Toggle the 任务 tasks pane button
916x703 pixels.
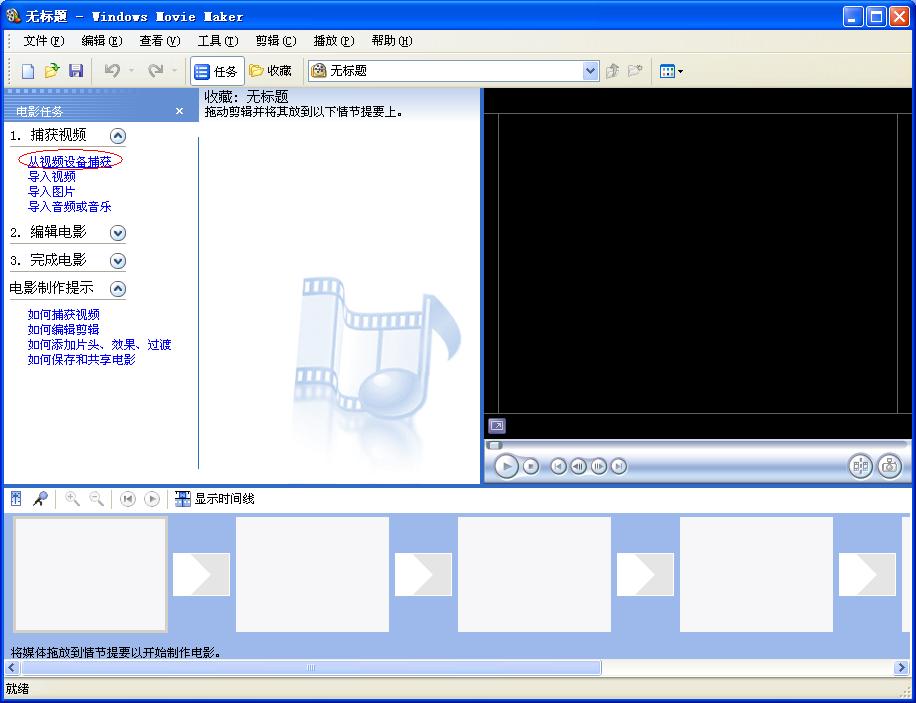216,70
